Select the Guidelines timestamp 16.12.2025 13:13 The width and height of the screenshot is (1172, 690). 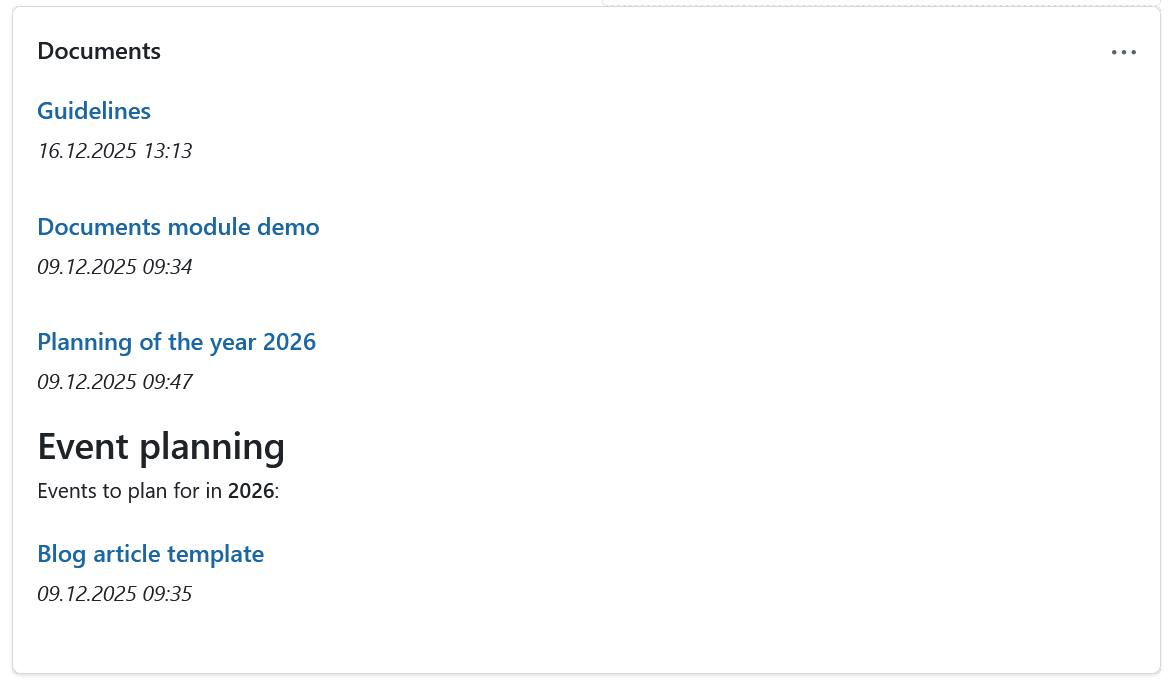pyautogui.click(x=114, y=151)
